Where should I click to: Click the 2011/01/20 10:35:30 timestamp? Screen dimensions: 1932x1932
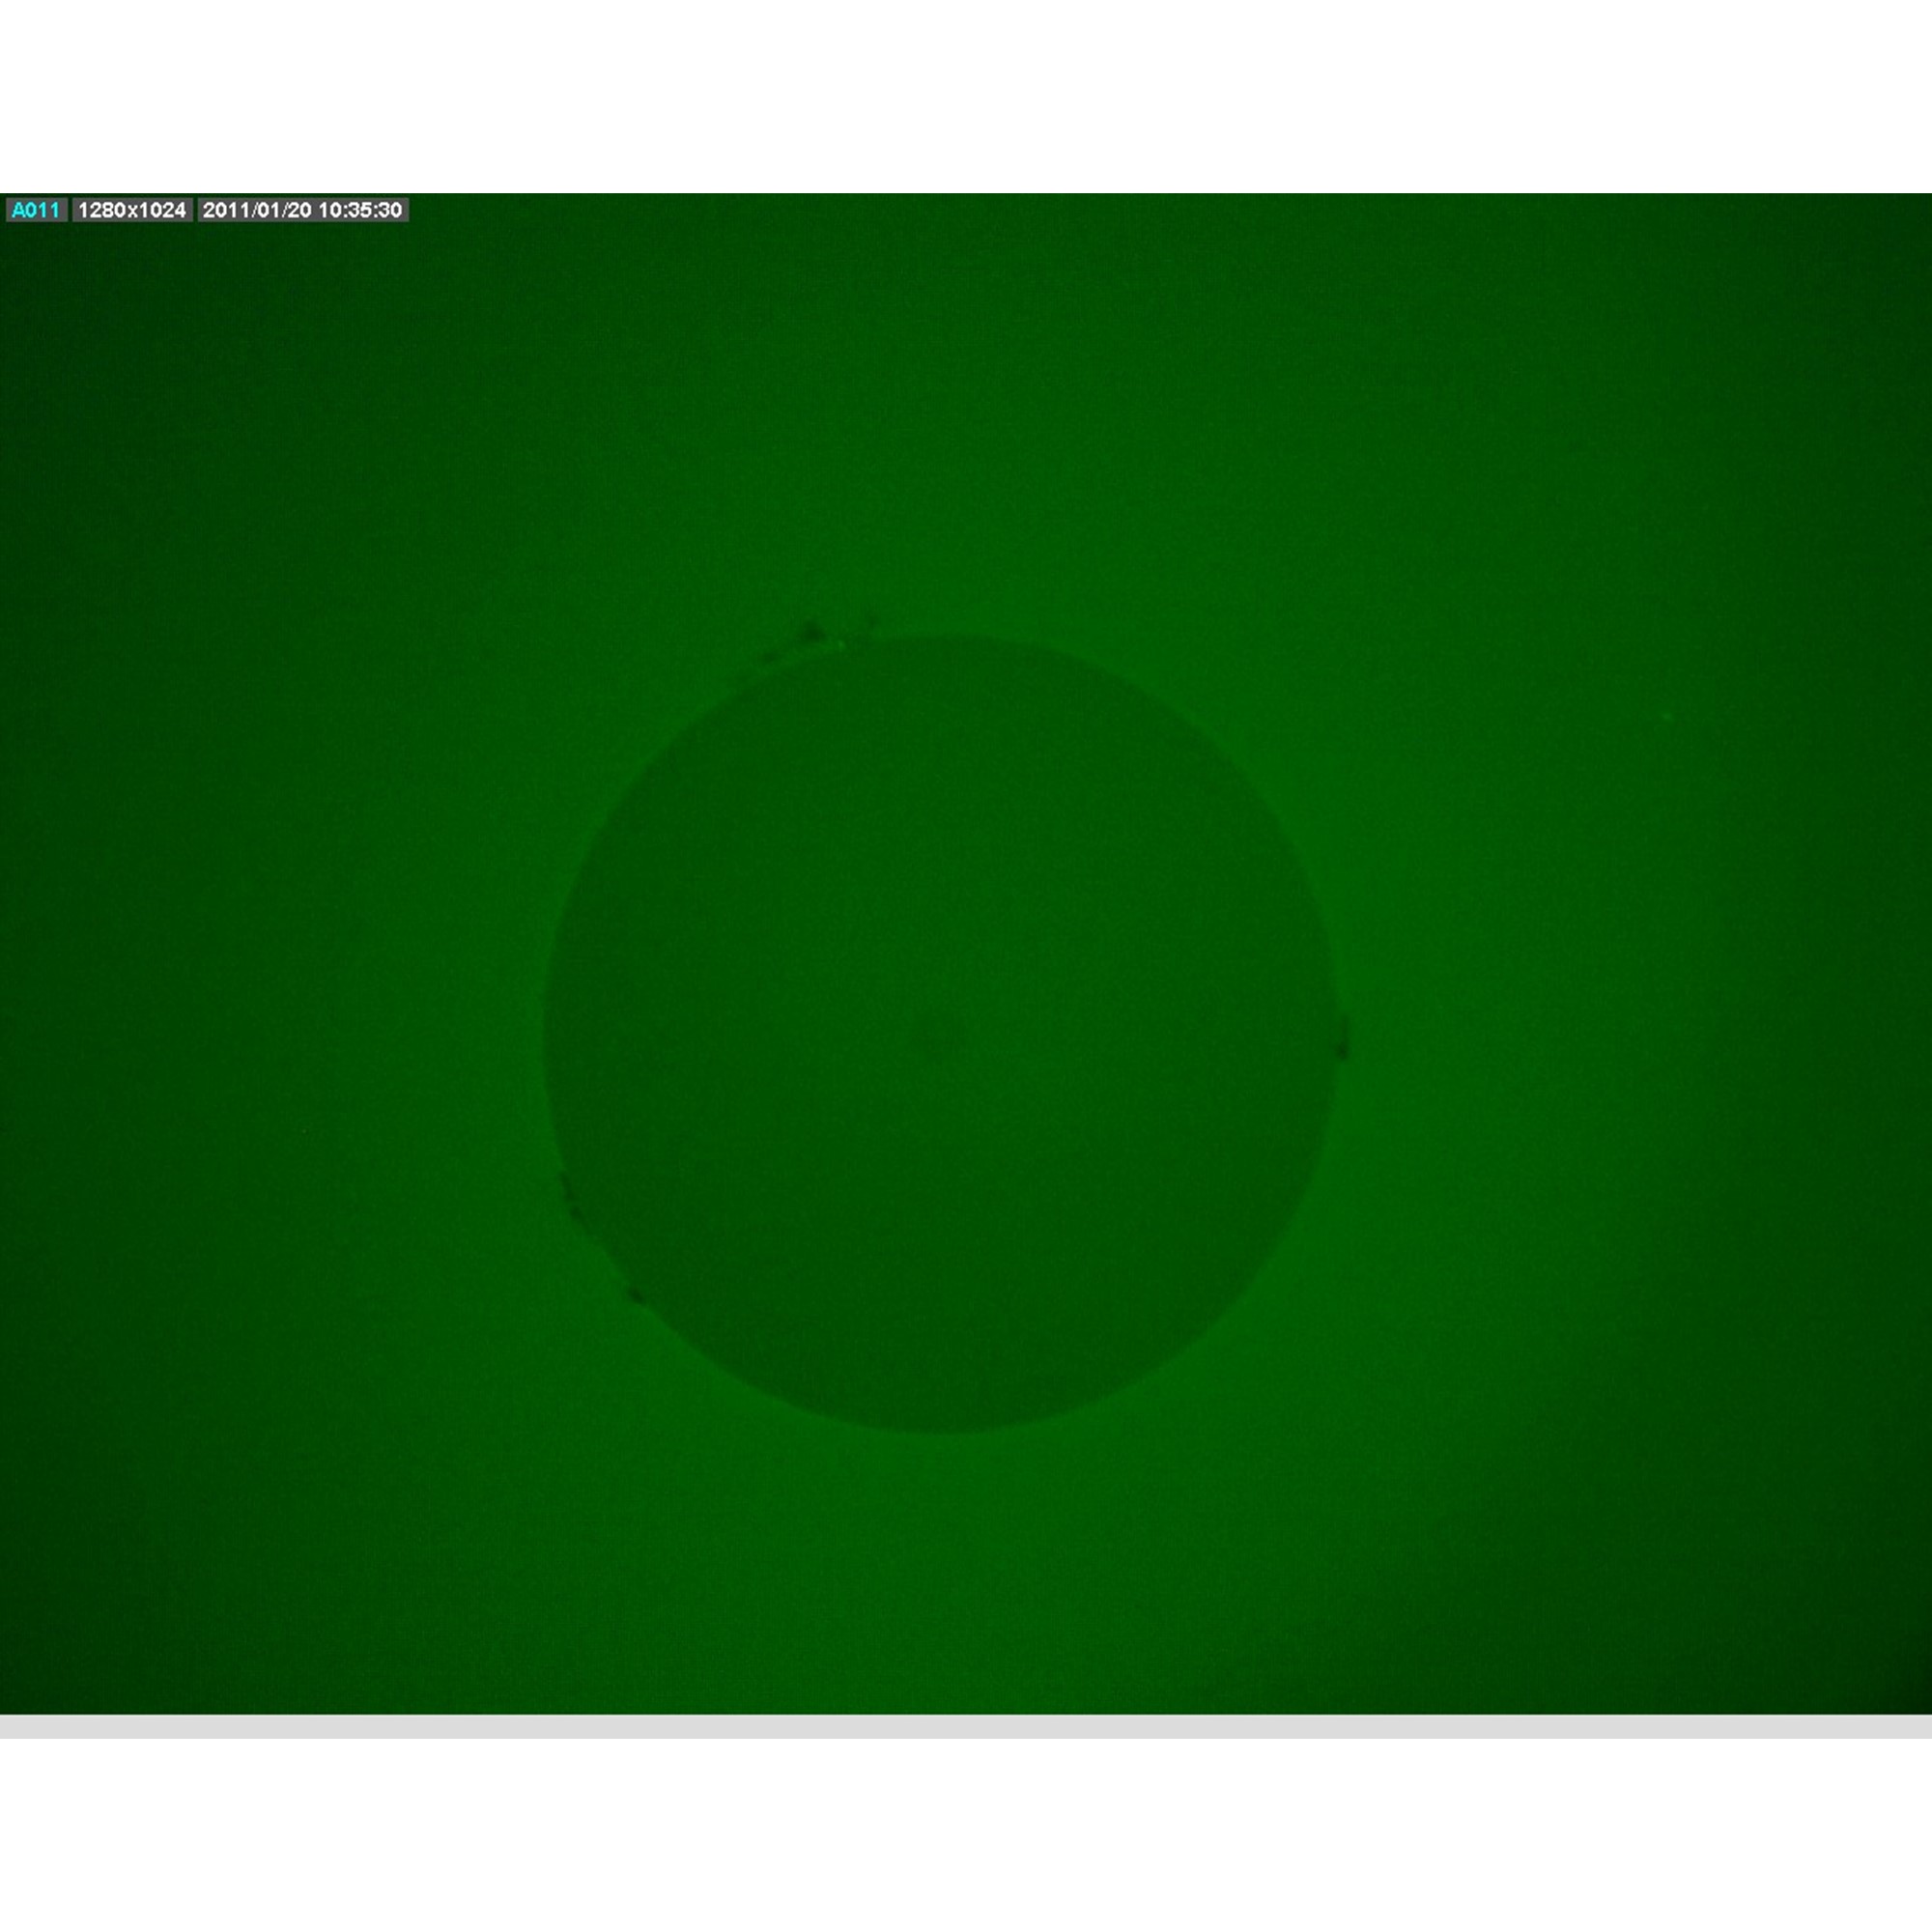[302, 210]
